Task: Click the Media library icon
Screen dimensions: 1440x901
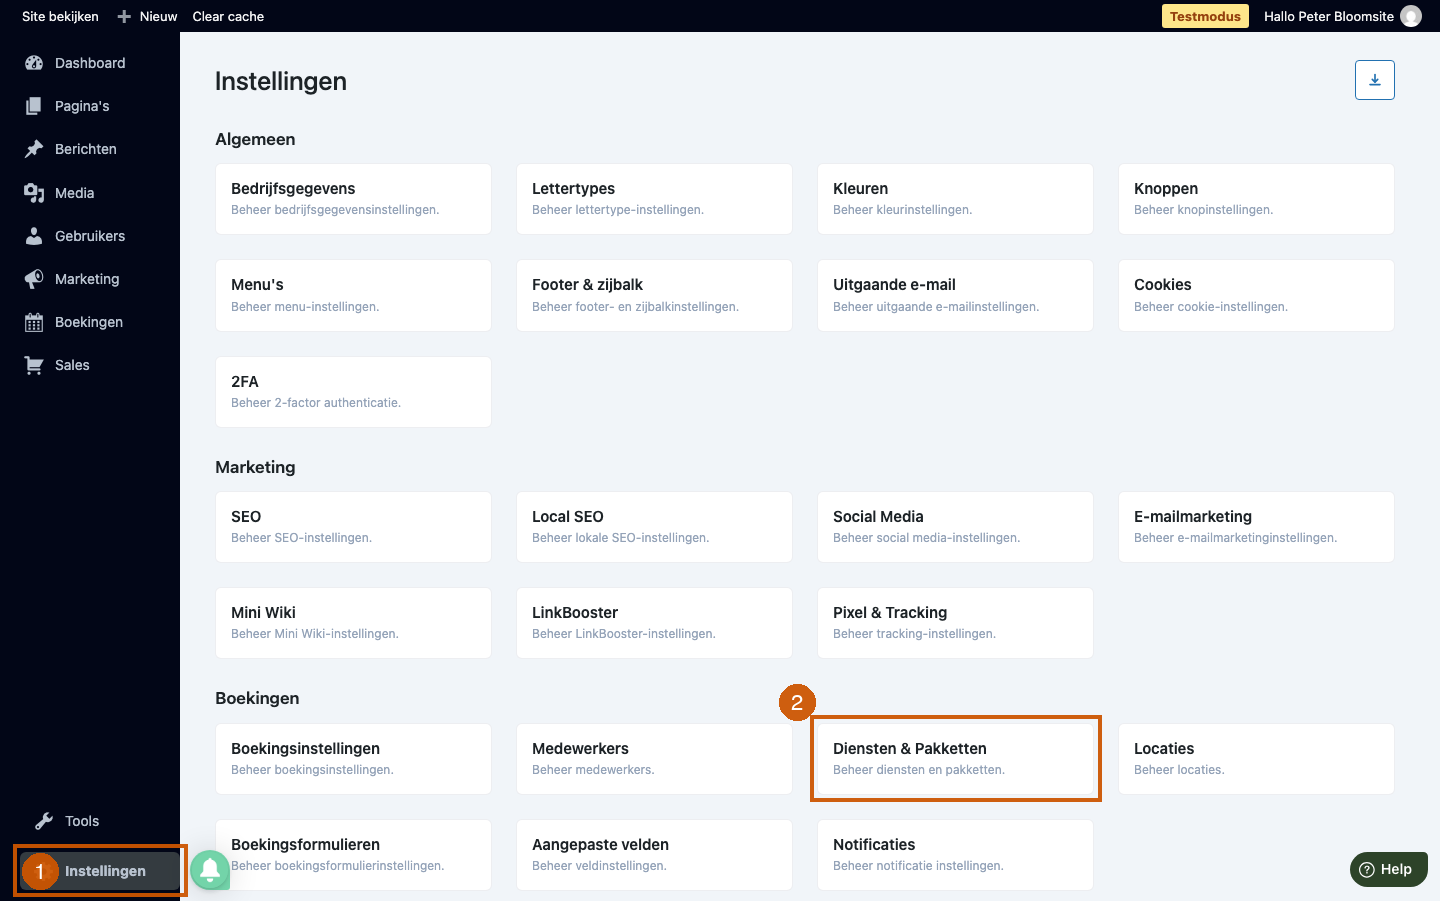Action: 34,193
